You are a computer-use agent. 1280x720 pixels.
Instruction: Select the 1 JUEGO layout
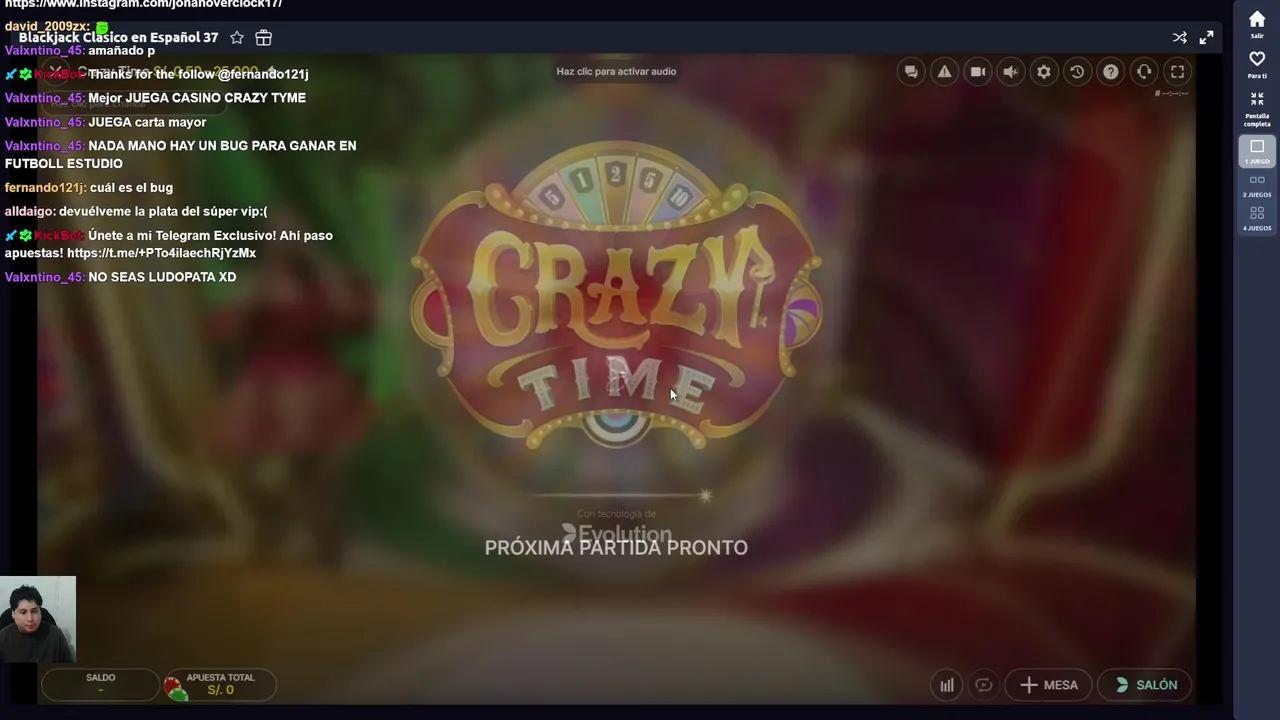tap(1257, 151)
